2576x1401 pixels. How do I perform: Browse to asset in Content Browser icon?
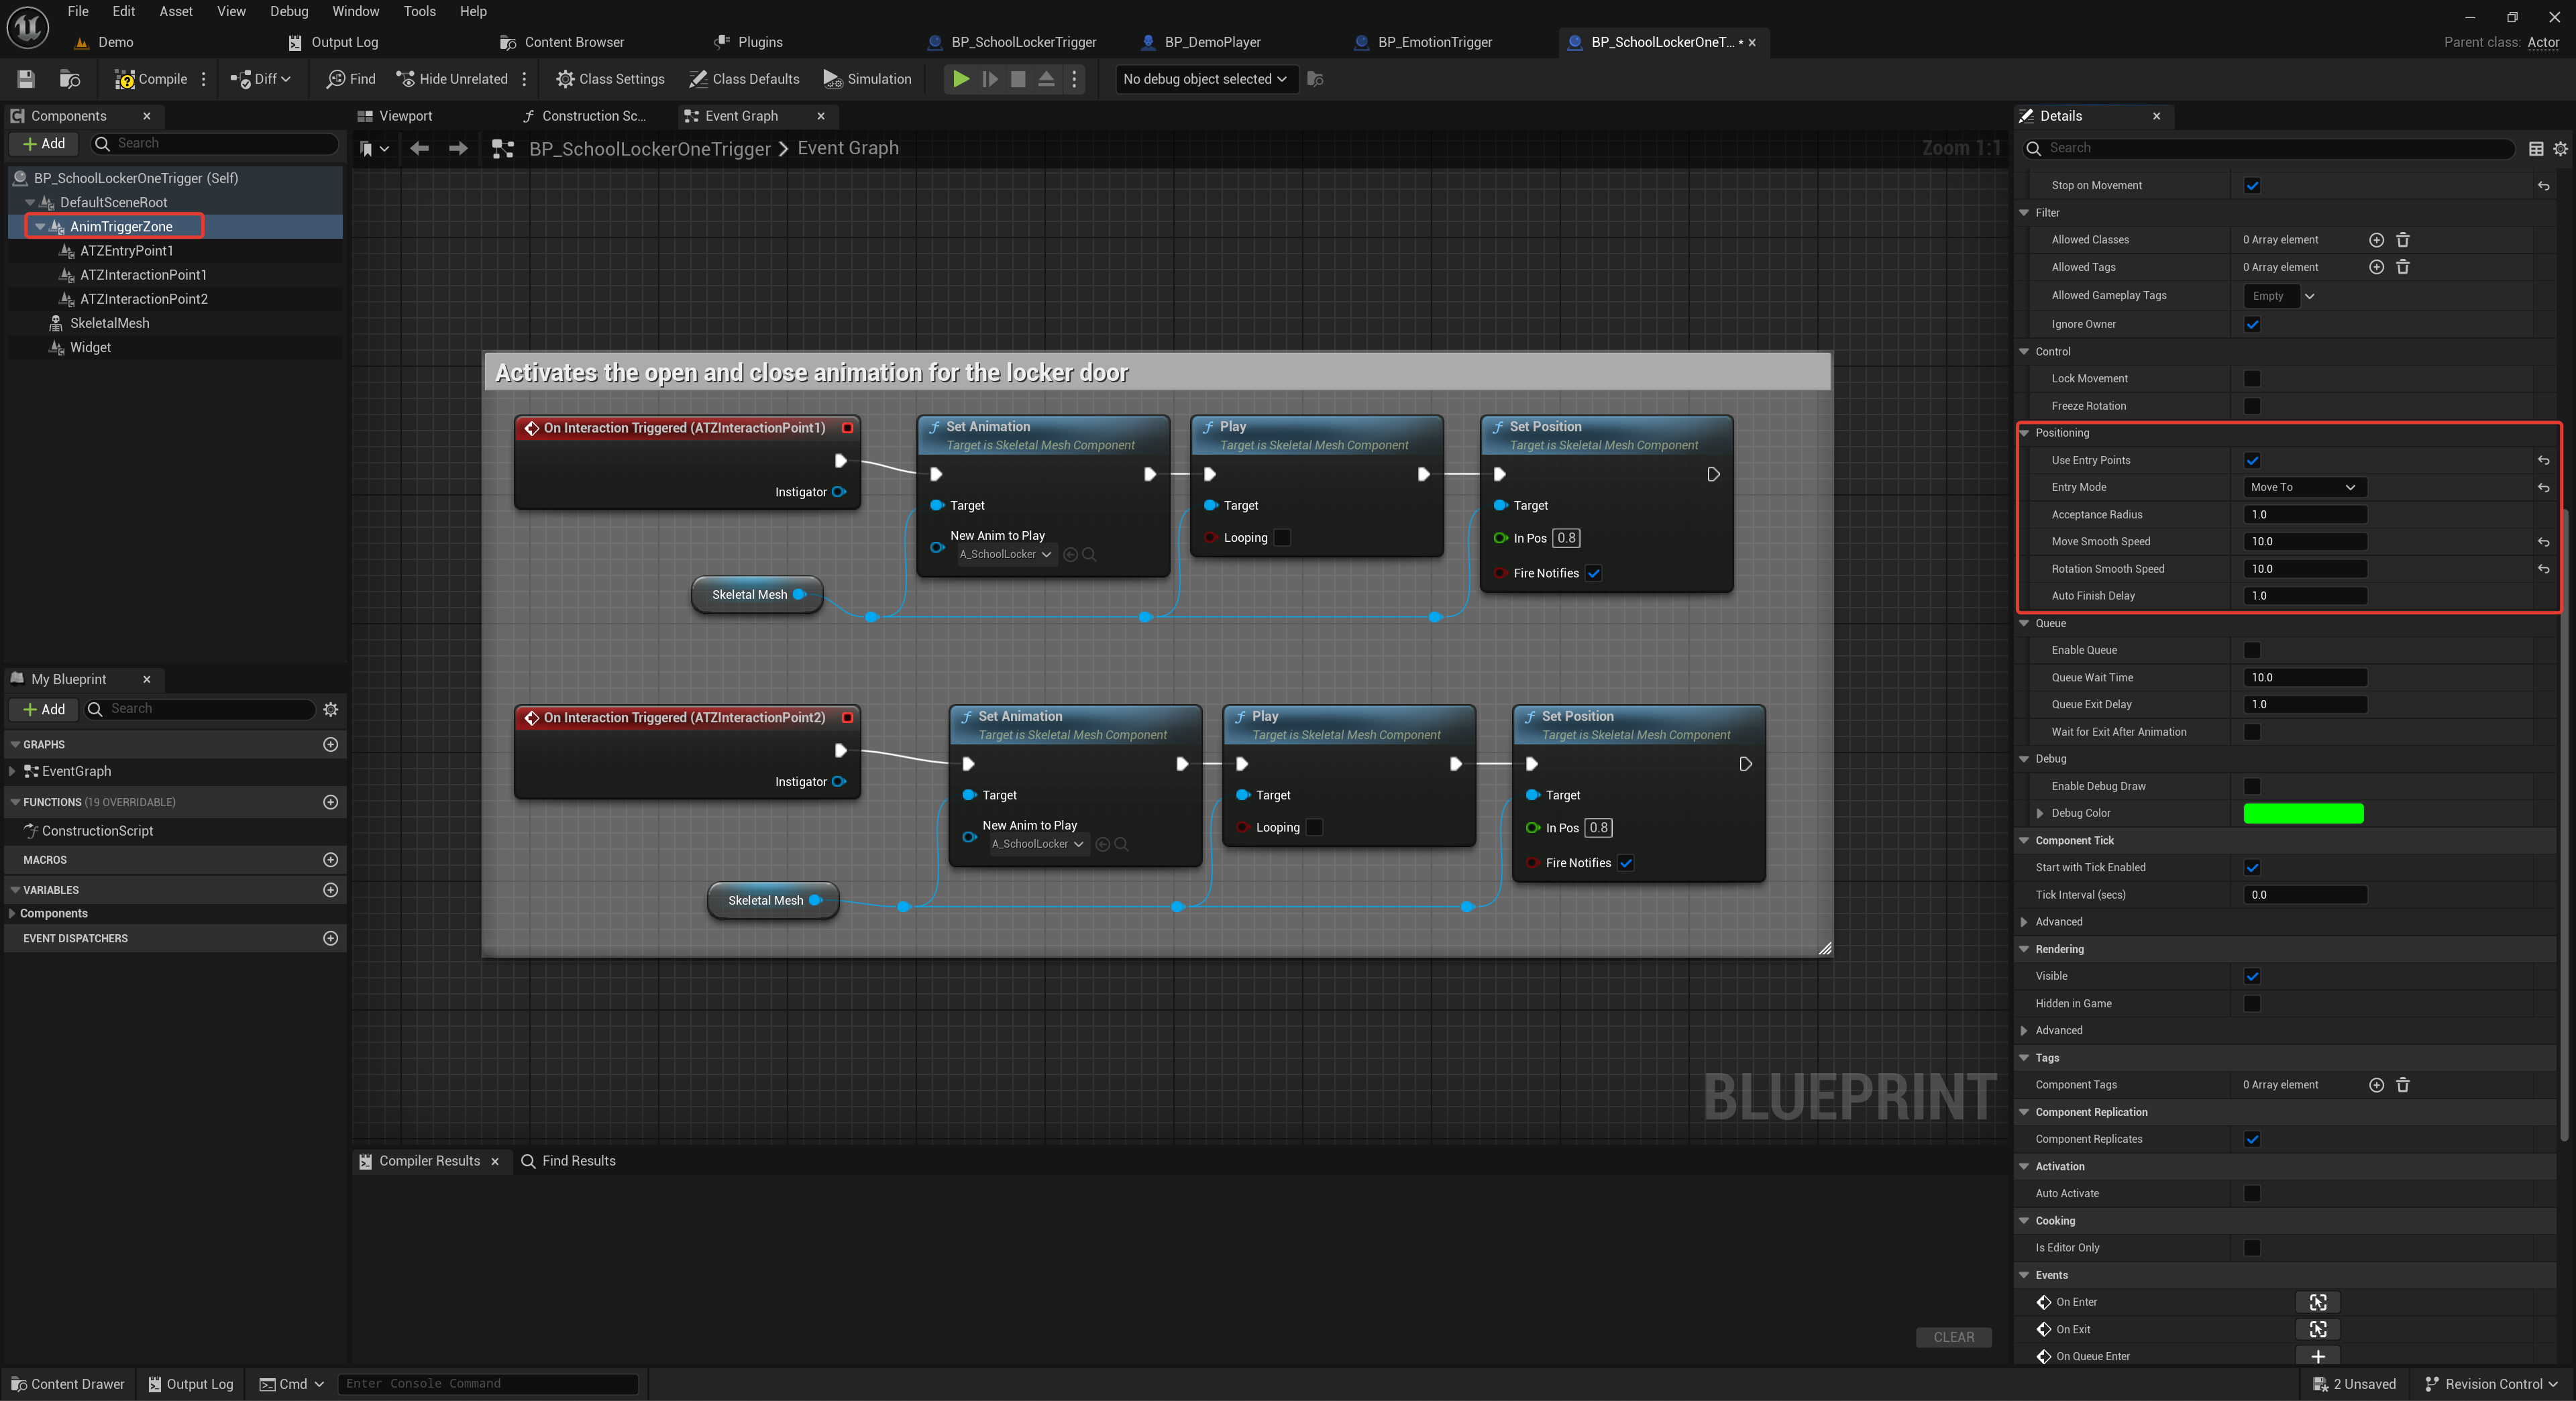click(70, 79)
